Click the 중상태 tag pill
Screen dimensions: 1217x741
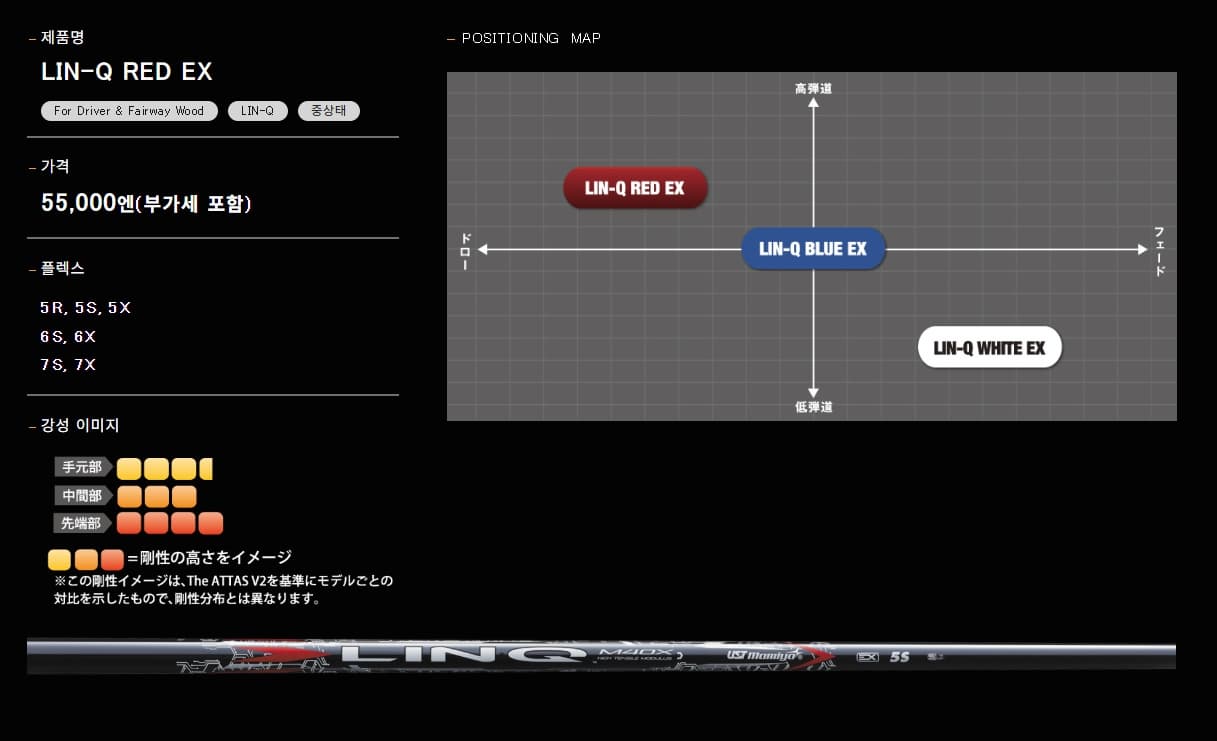(329, 111)
